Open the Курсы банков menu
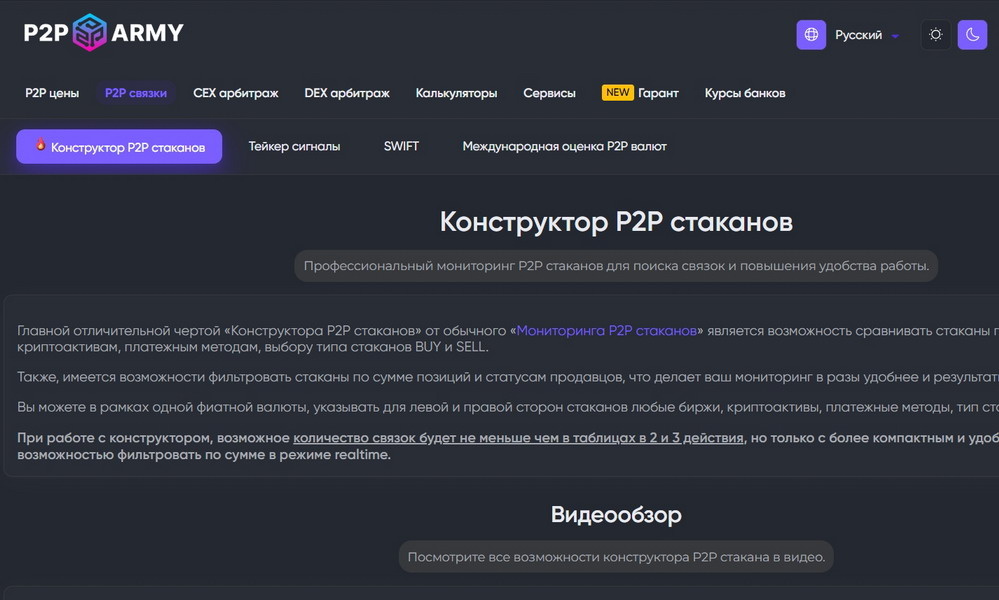The height and width of the screenshot is (600, 999). [745, 93]
